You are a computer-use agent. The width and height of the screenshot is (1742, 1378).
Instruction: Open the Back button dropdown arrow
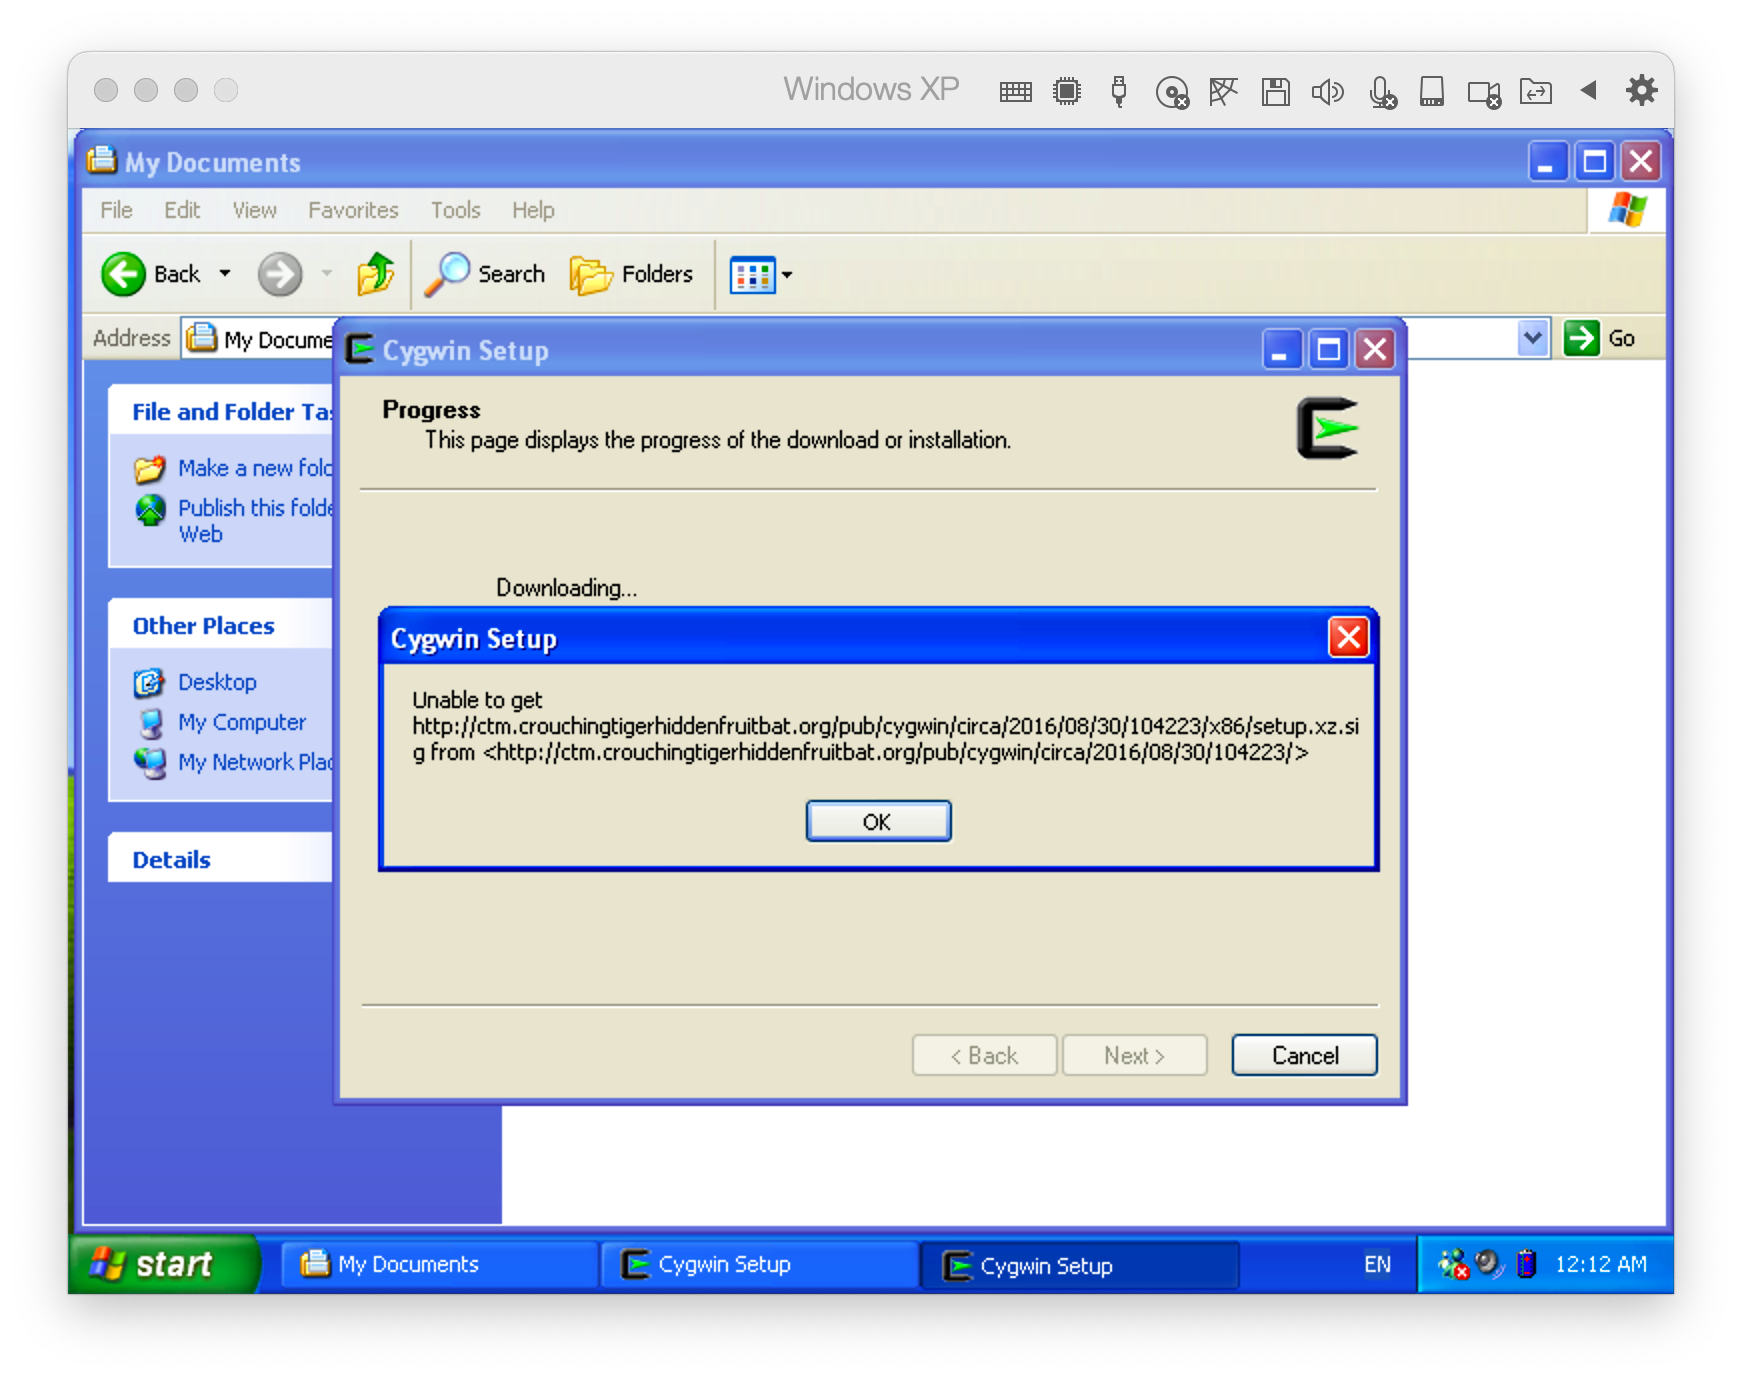click(x=225, y=274)
